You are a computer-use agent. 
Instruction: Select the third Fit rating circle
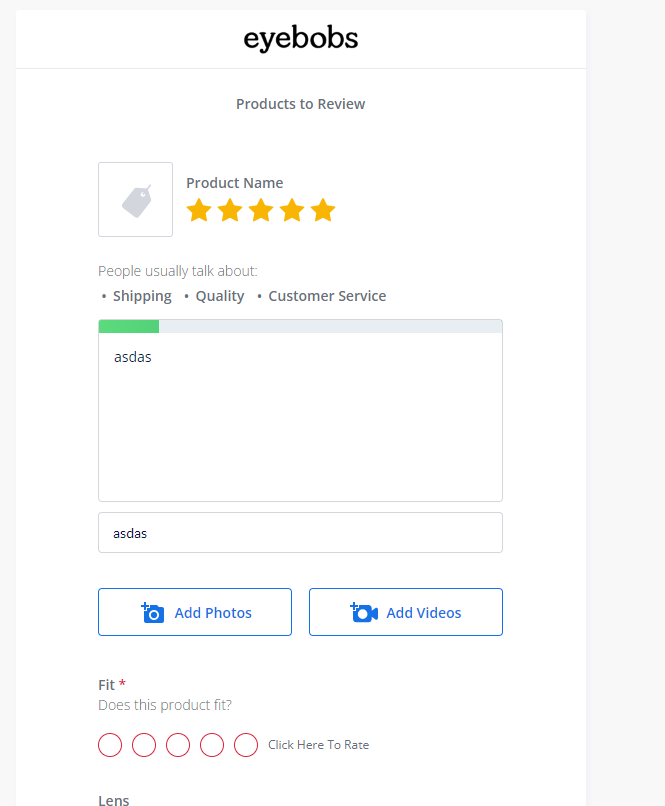(x=178, y=745)
